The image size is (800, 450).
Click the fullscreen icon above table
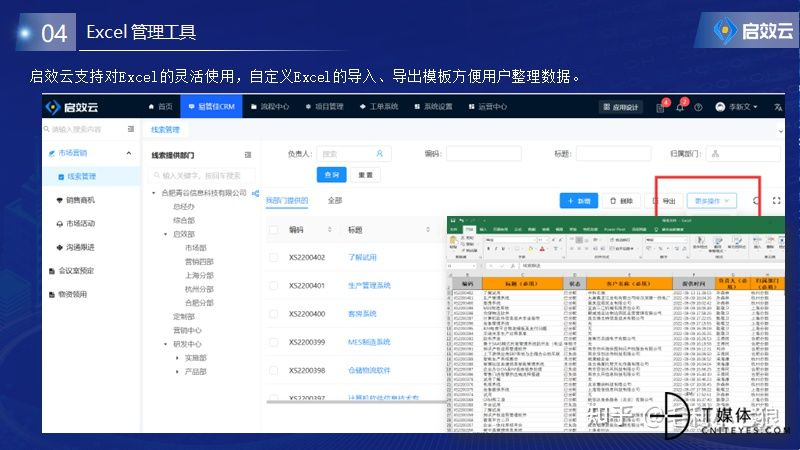(777, 201)
